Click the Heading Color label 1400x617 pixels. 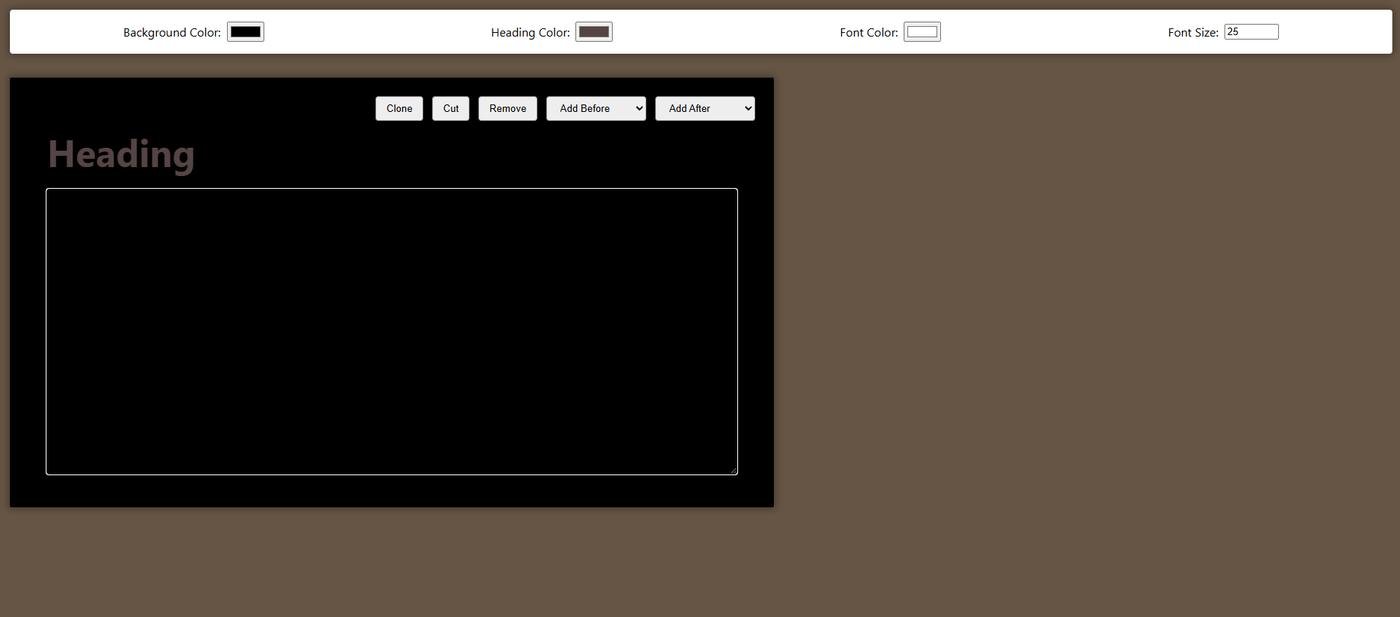530,32
